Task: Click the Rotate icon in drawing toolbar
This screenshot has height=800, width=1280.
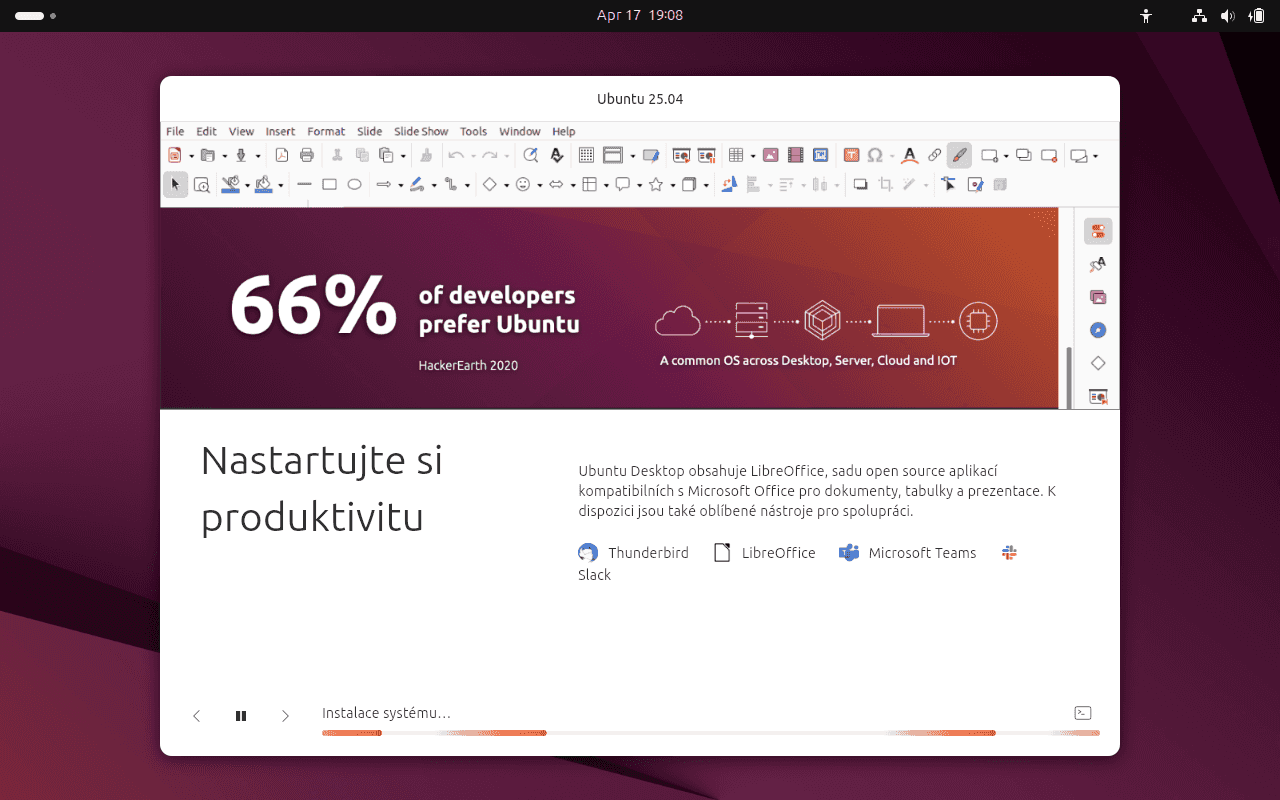Action: [x=729, y=184]
